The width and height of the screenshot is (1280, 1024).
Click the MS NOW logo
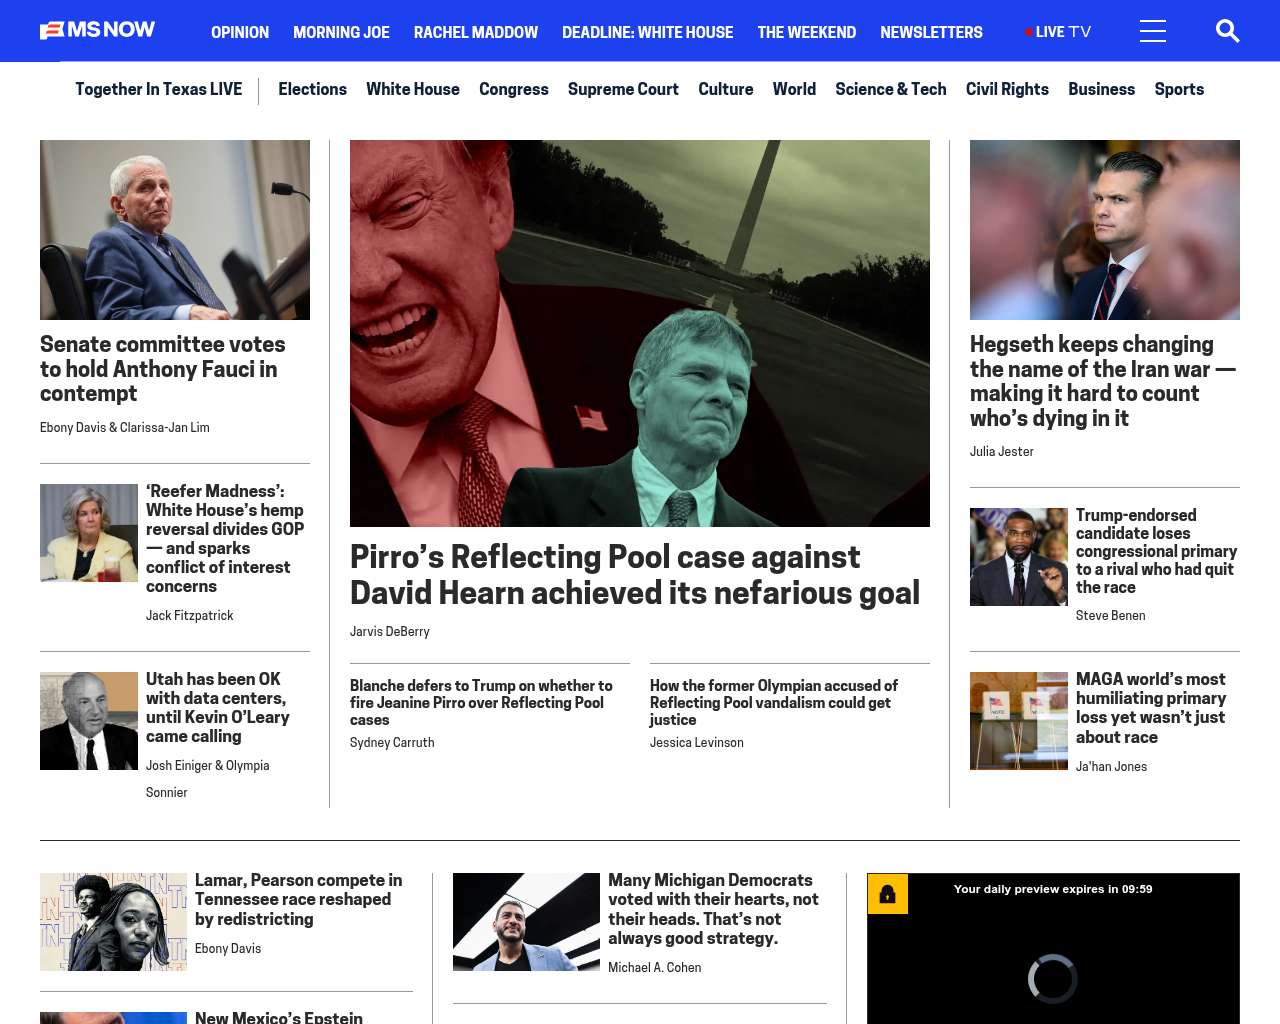point(97,30)
